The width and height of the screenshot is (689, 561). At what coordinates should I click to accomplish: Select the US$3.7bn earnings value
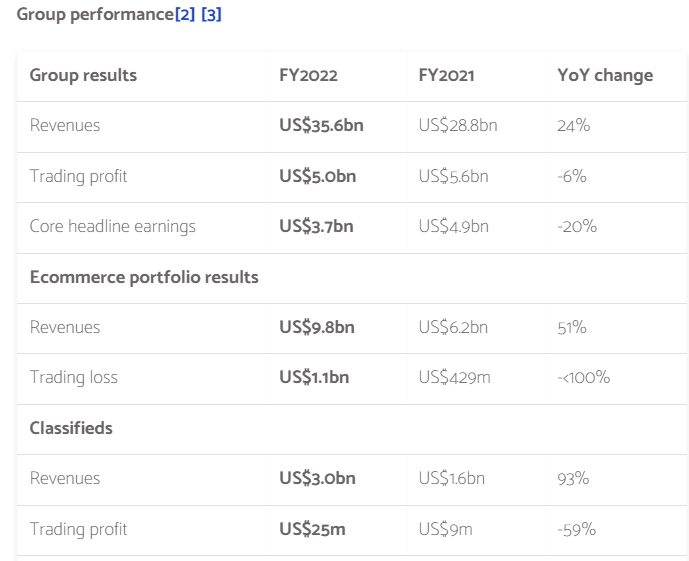coord(316,227)
